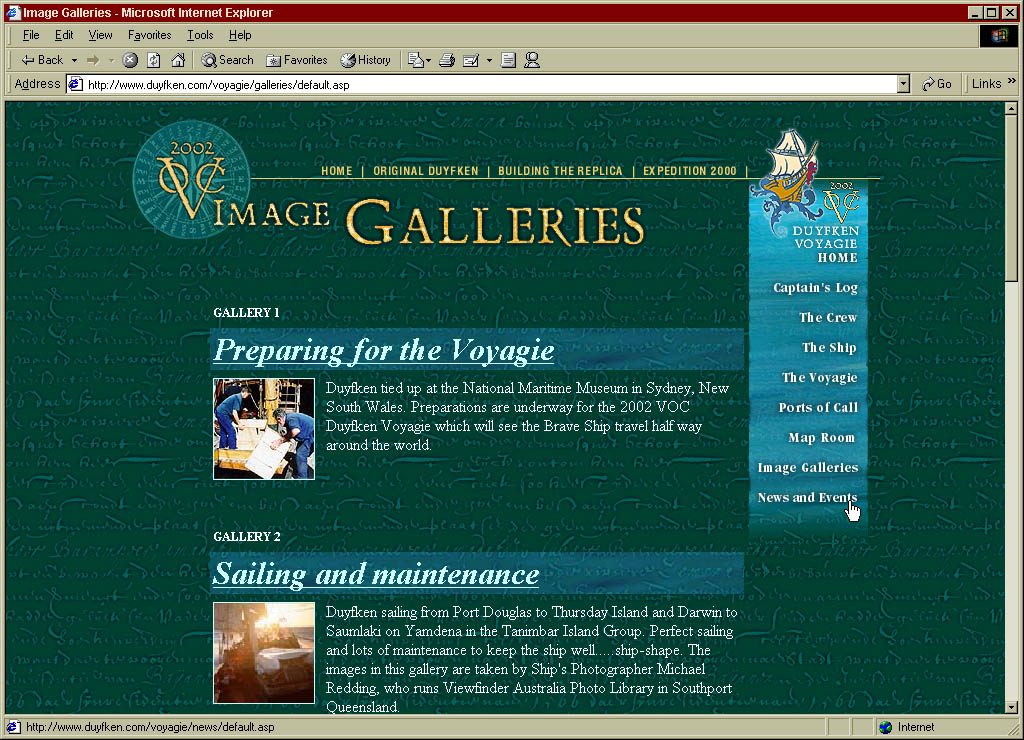Open the File menu
Image resolution: width=1024 pixels, height=740 pixels.
click(x=31, y=35)
